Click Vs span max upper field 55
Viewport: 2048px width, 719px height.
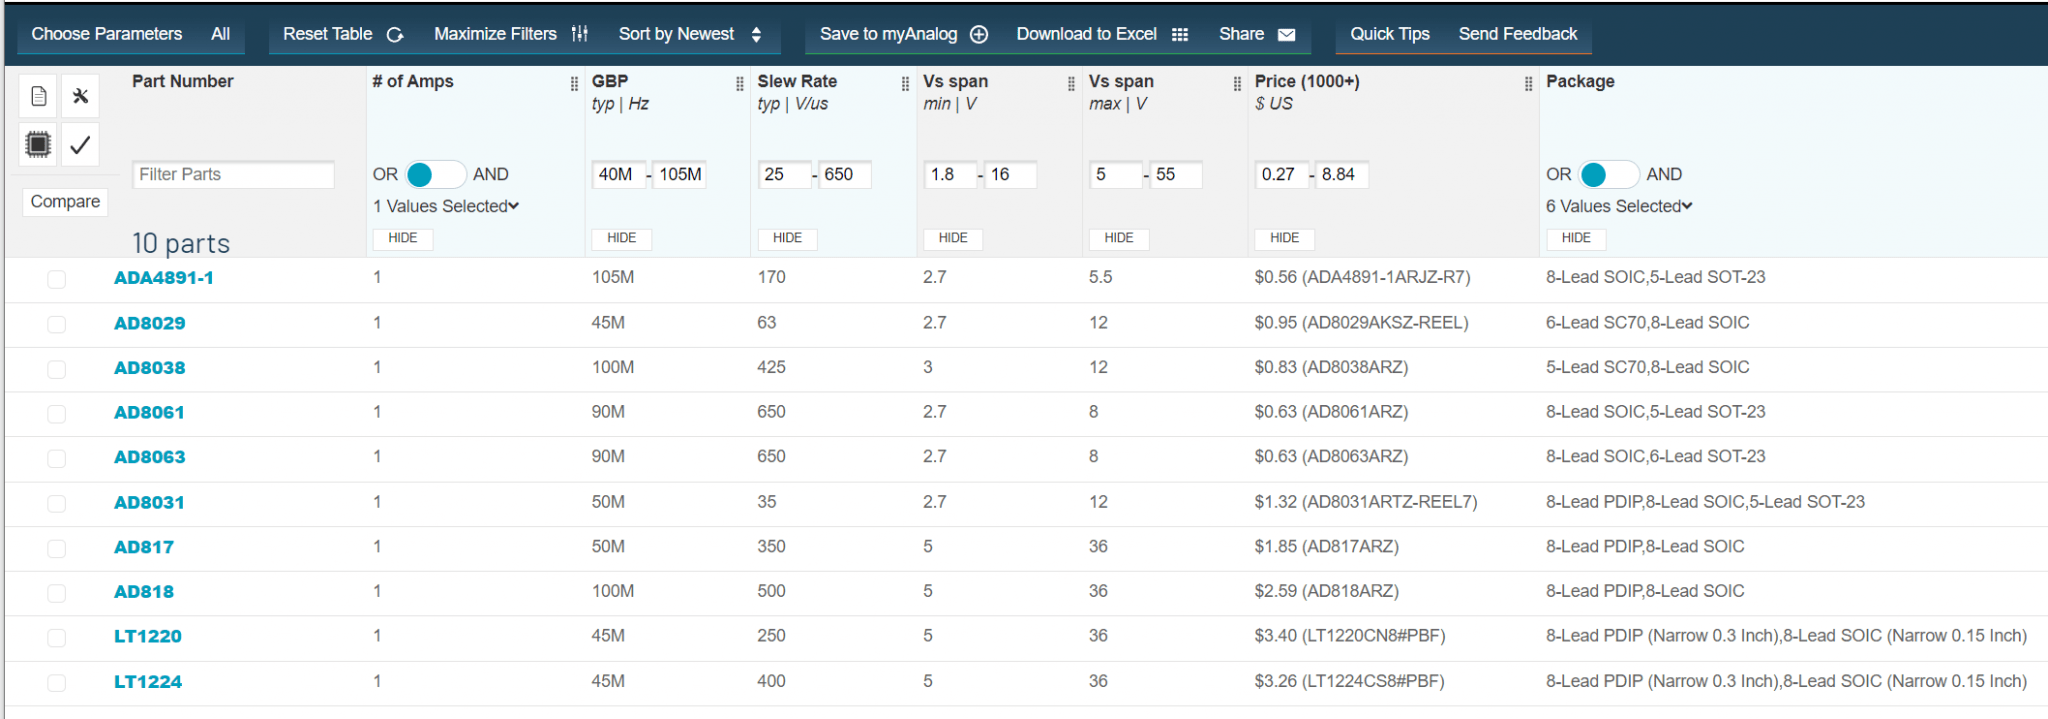point(1176,175)
